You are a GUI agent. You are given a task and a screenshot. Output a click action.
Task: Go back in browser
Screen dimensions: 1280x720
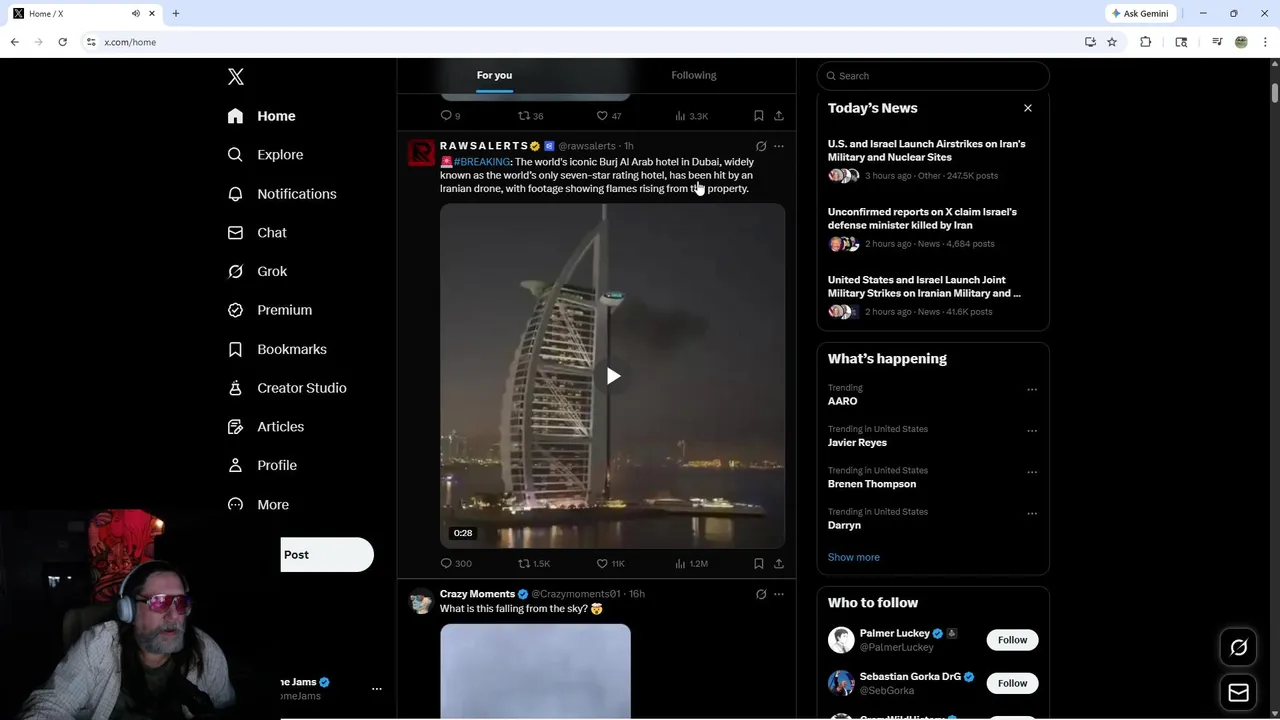(x=14, y=42)
